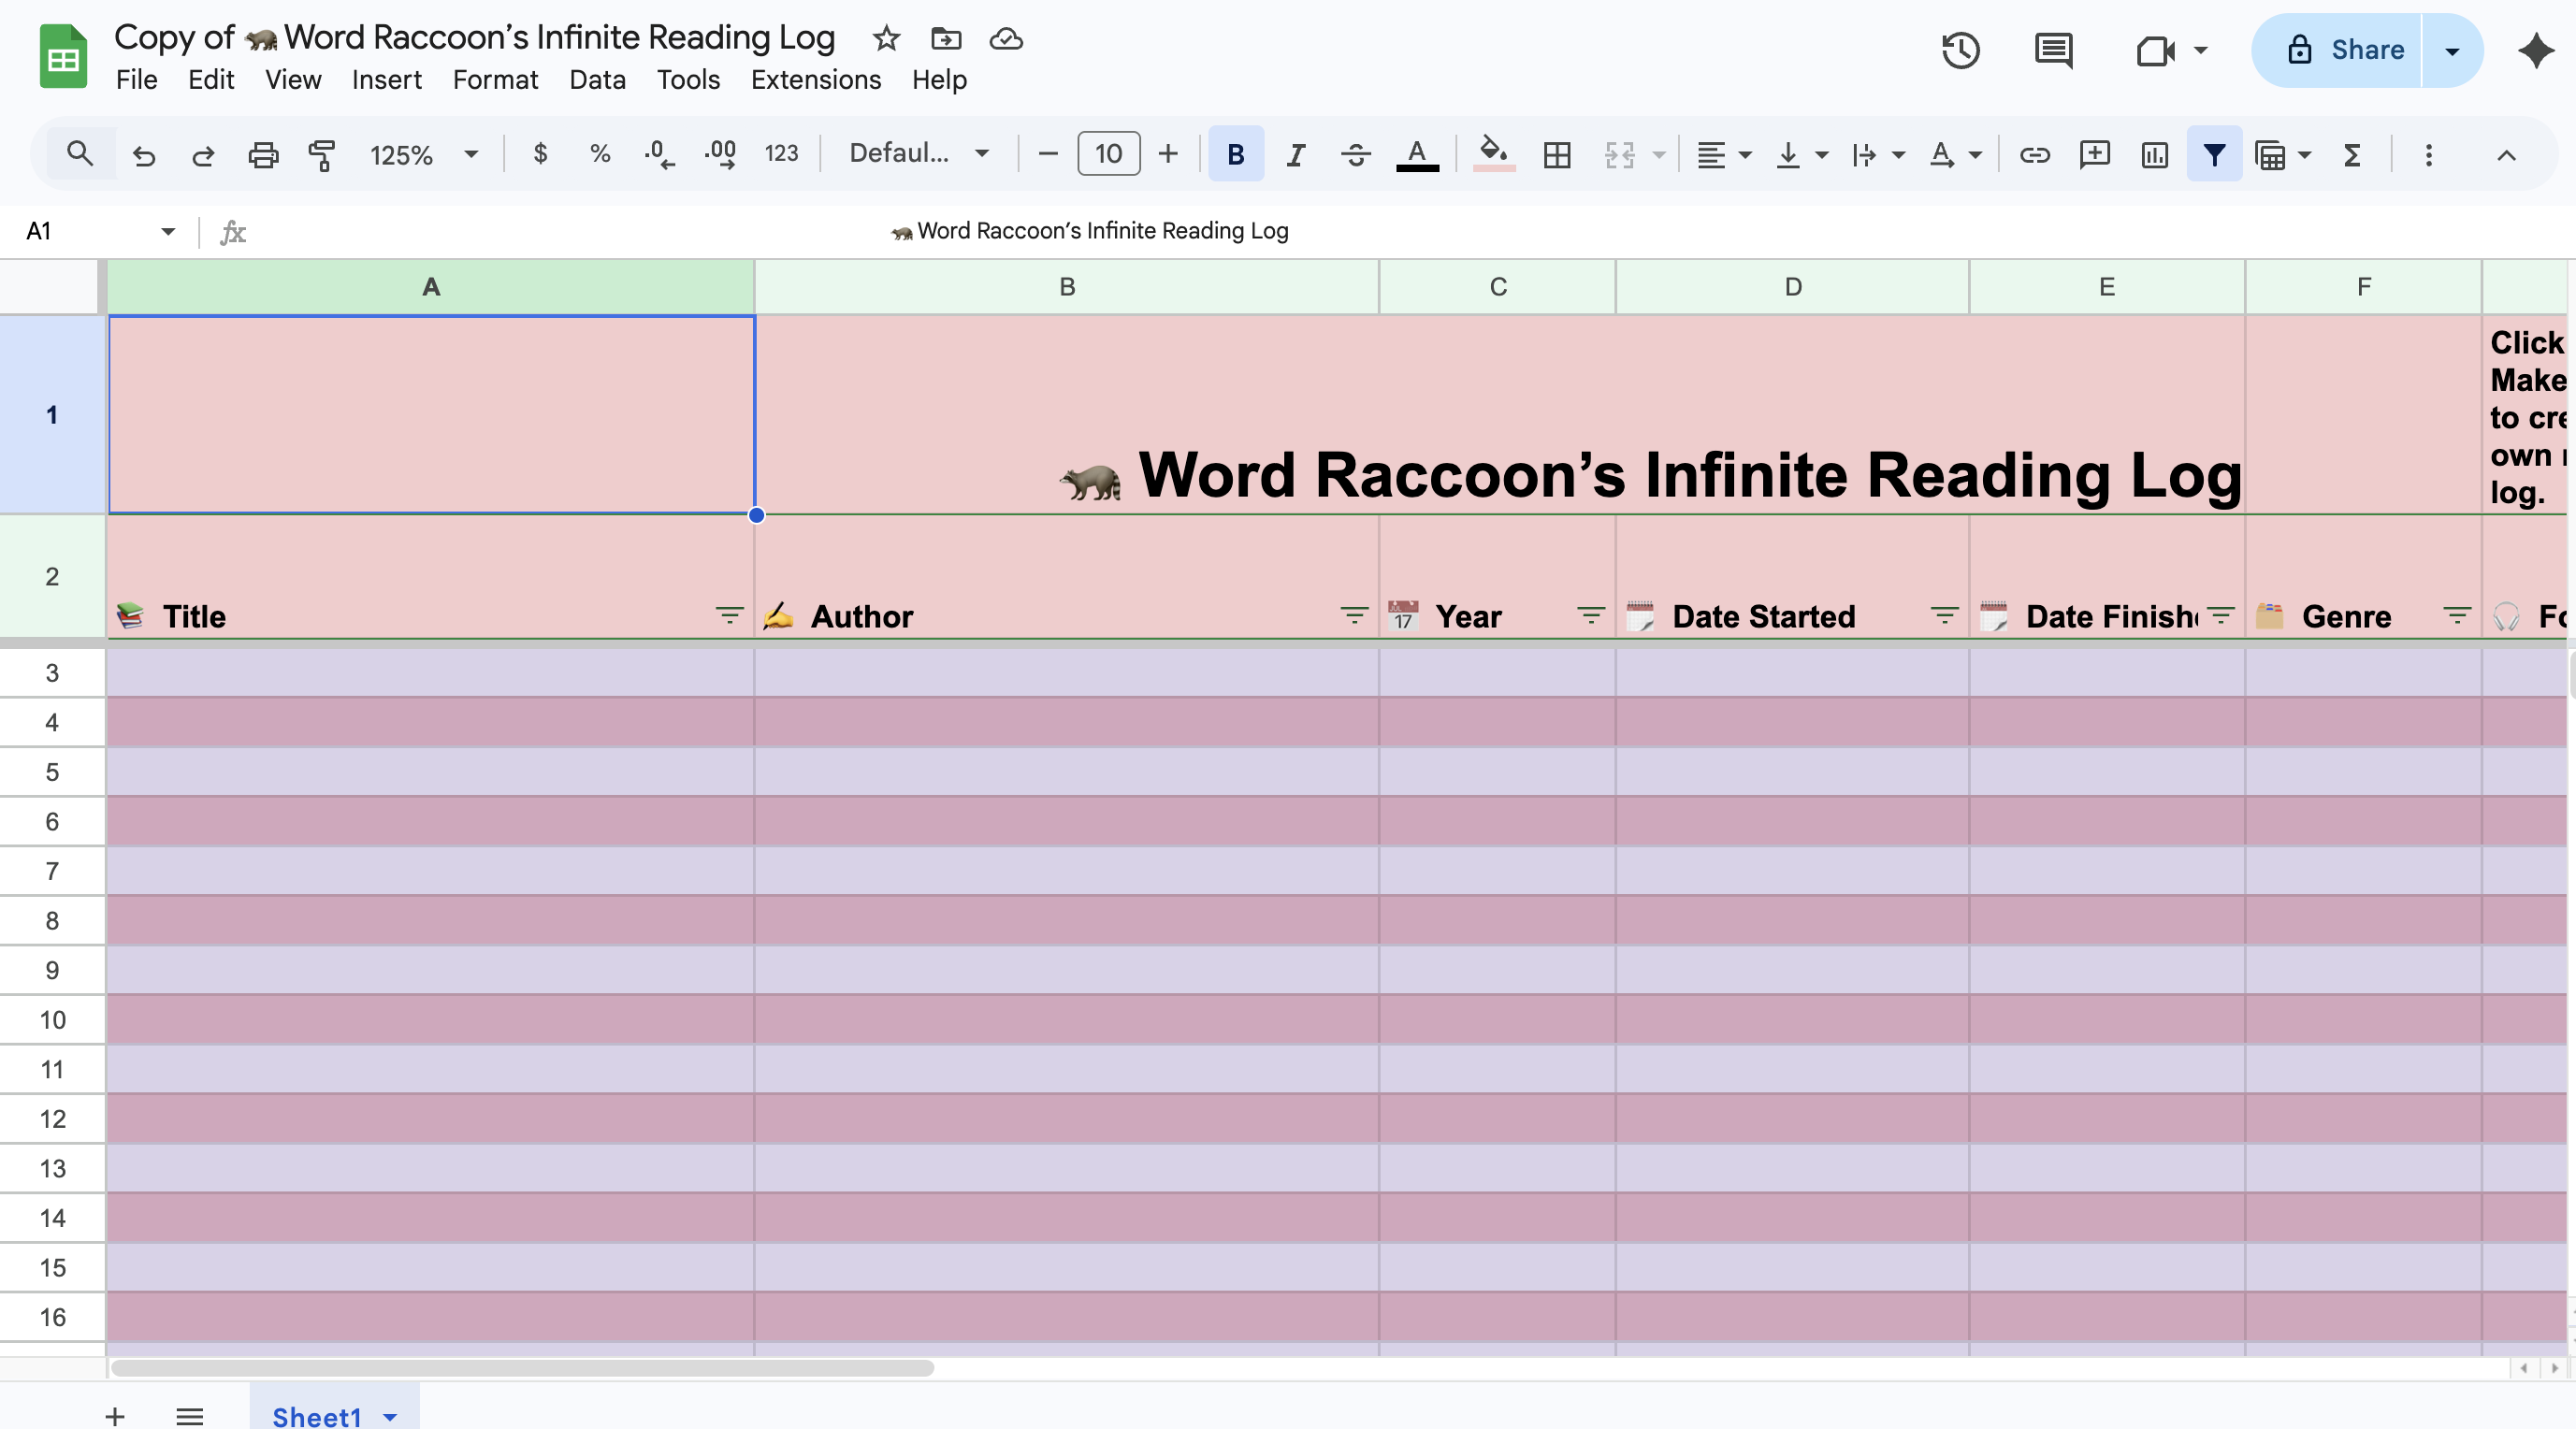The width and height of the screenshot is (2576, 1429).
Task: Toggle the filter button in toolbar
Action: click(x=2214, y=154)
